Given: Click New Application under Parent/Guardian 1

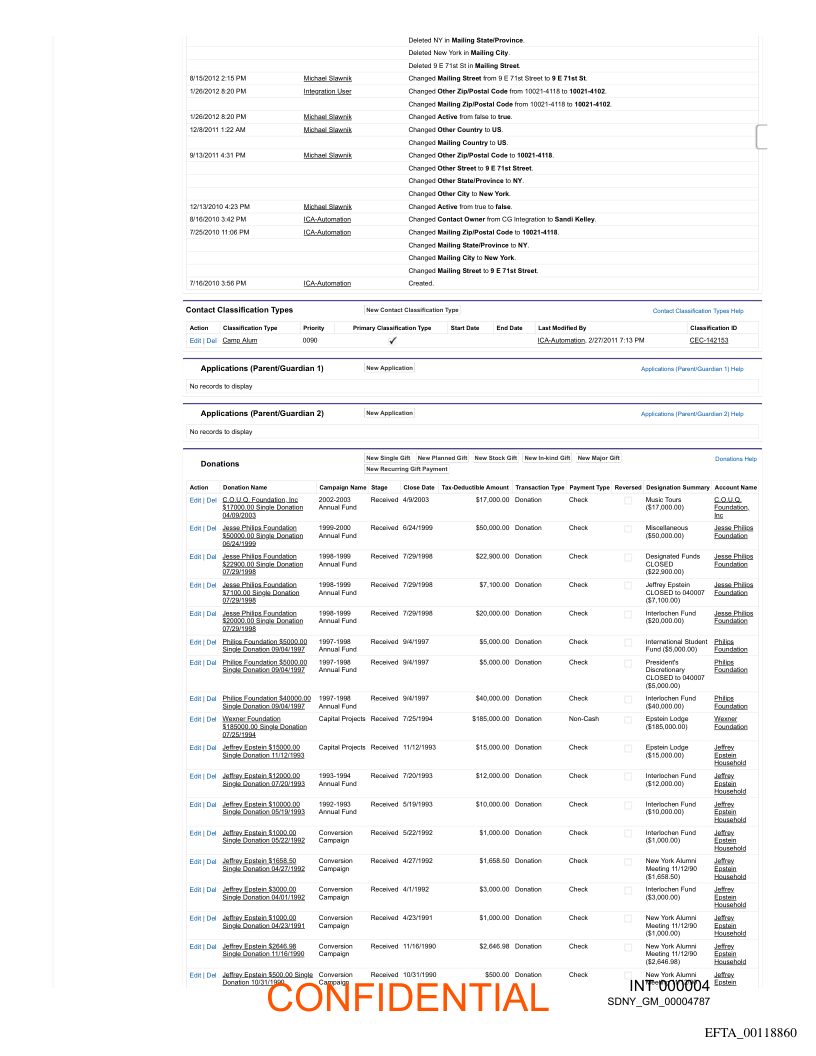Looking at the screenshot, I should tap(389, 368).
